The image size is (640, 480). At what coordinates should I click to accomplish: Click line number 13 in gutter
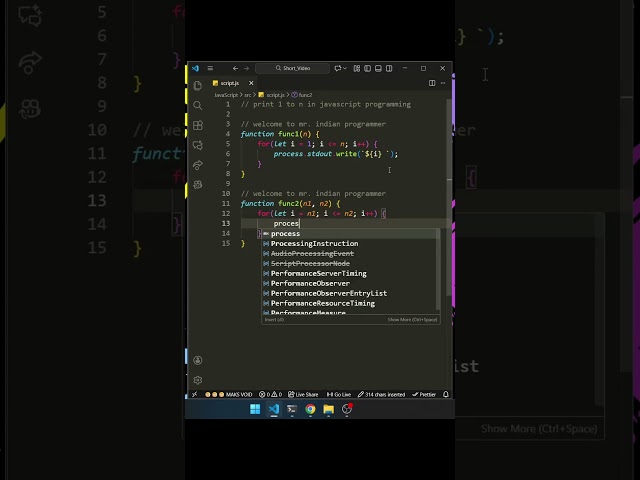click(x=226, y=223)
